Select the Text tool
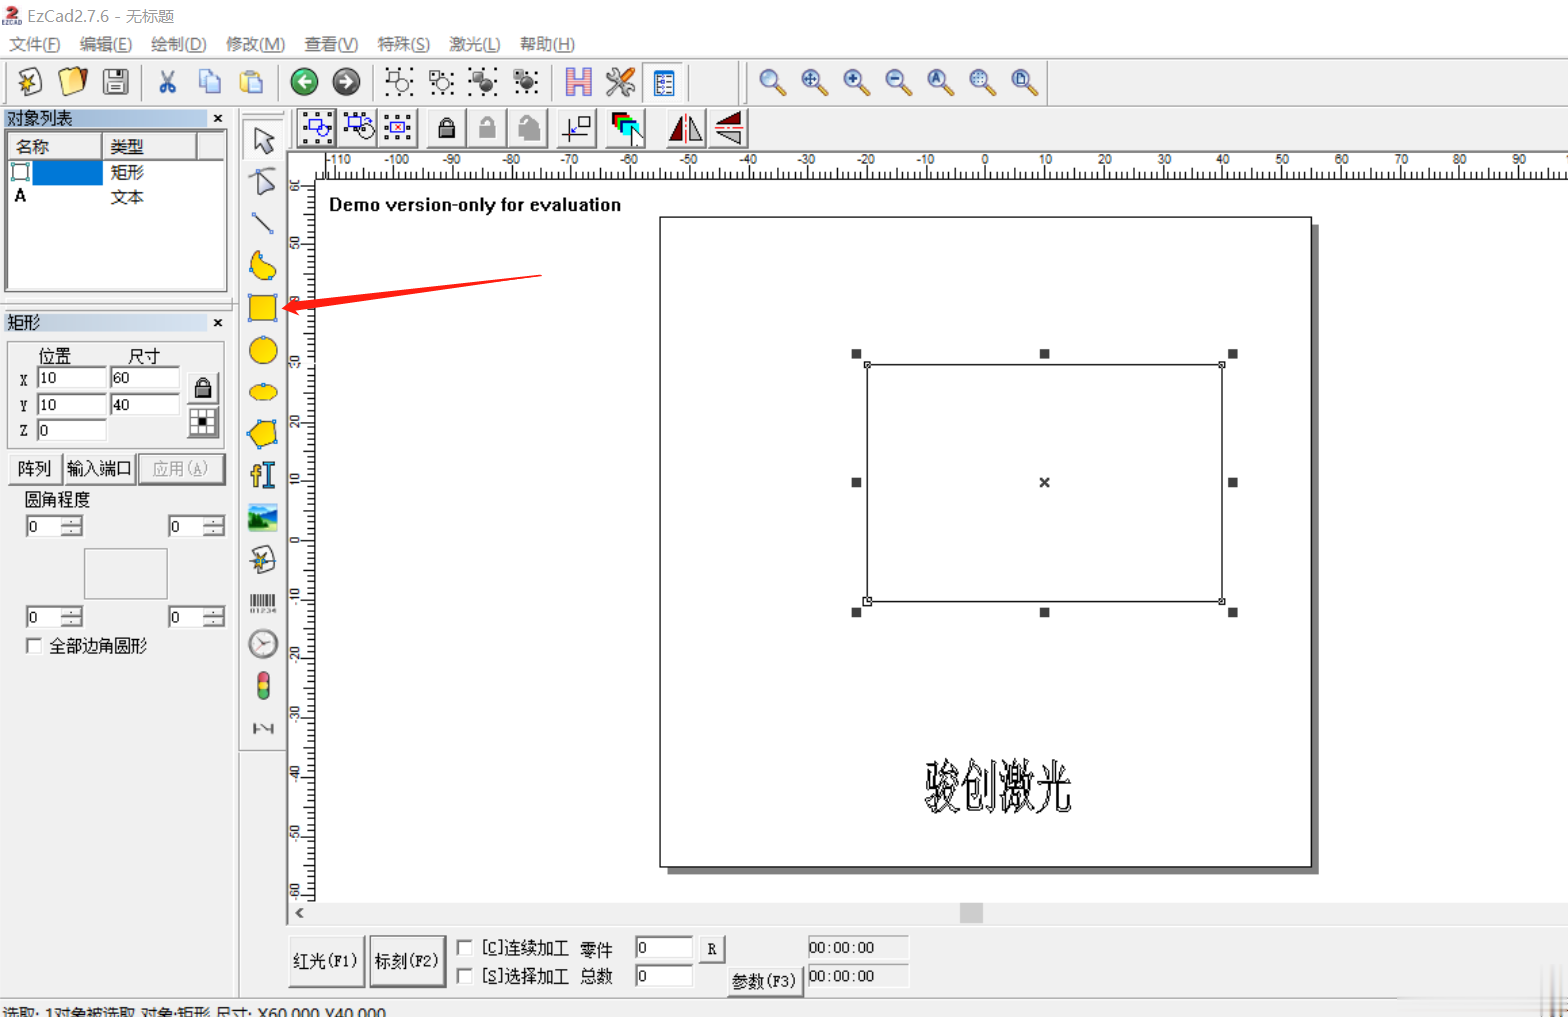1568x1017 pixels. (x=263, y=476)
